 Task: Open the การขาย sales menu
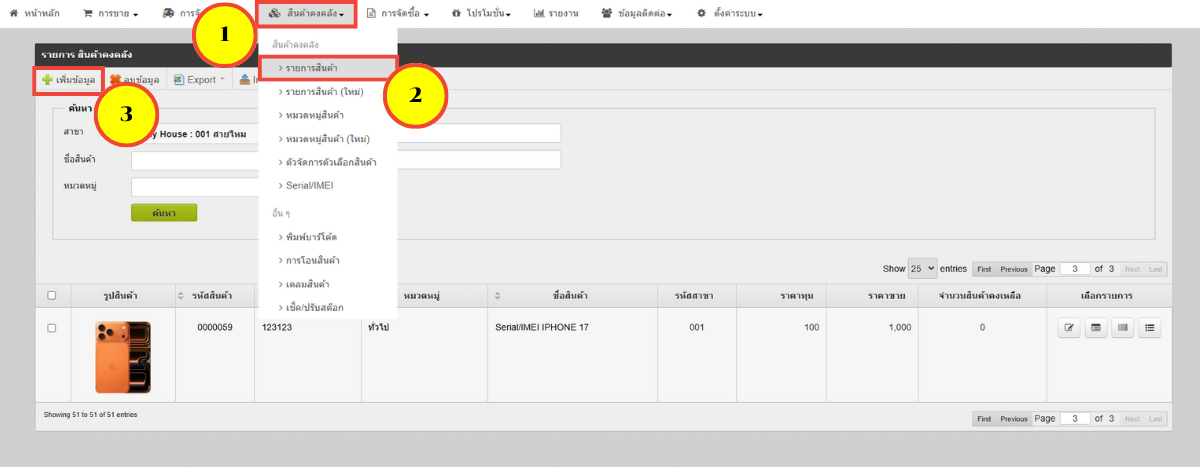tap(111, 14)
